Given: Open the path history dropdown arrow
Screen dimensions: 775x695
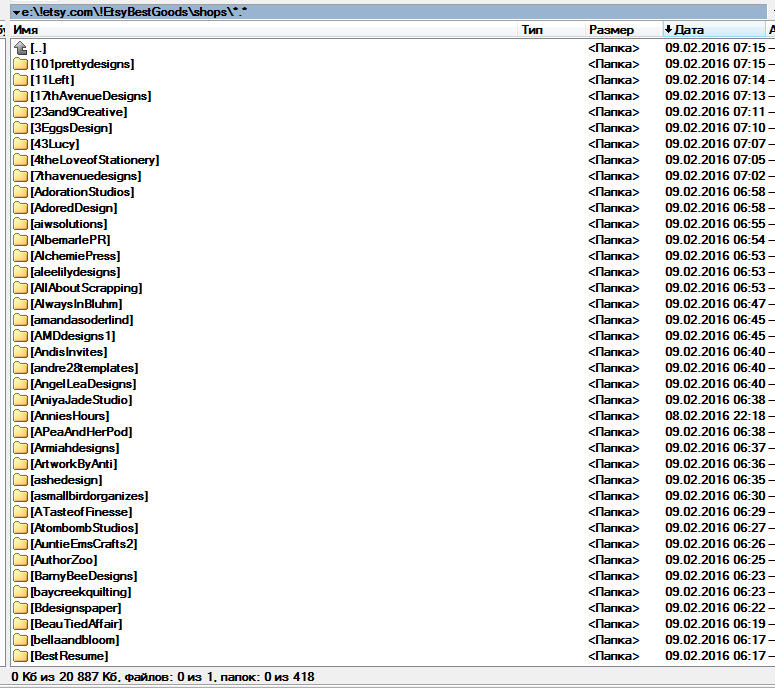Looking at the screenshot, I should click(x=16, y=12).
